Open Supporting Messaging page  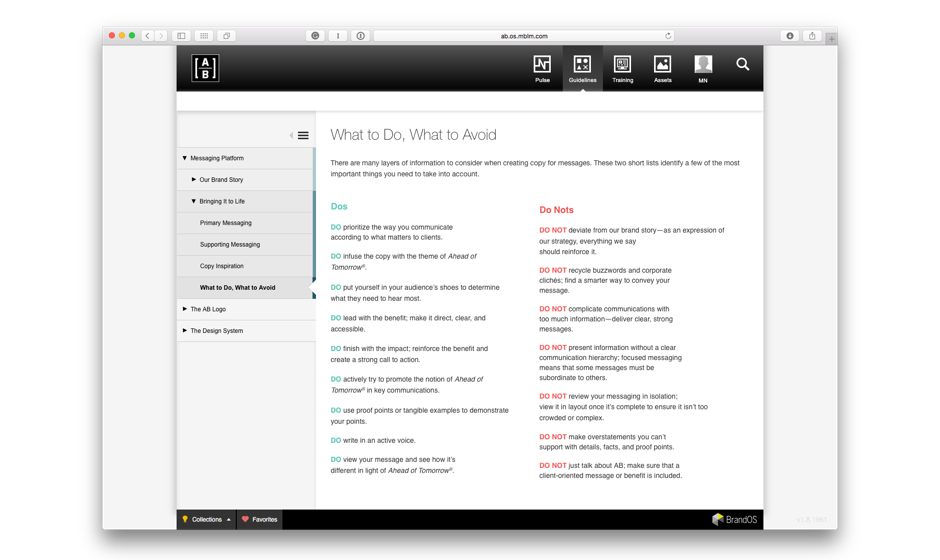tap(230, 244)
